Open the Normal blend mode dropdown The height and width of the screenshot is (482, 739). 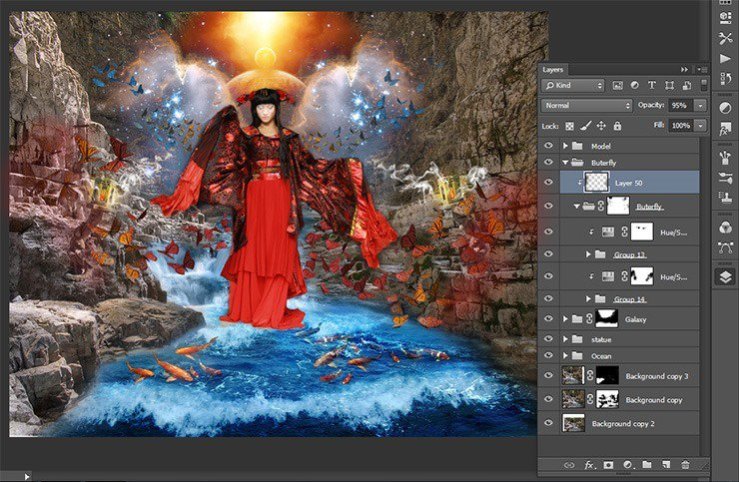coord(587,106)
